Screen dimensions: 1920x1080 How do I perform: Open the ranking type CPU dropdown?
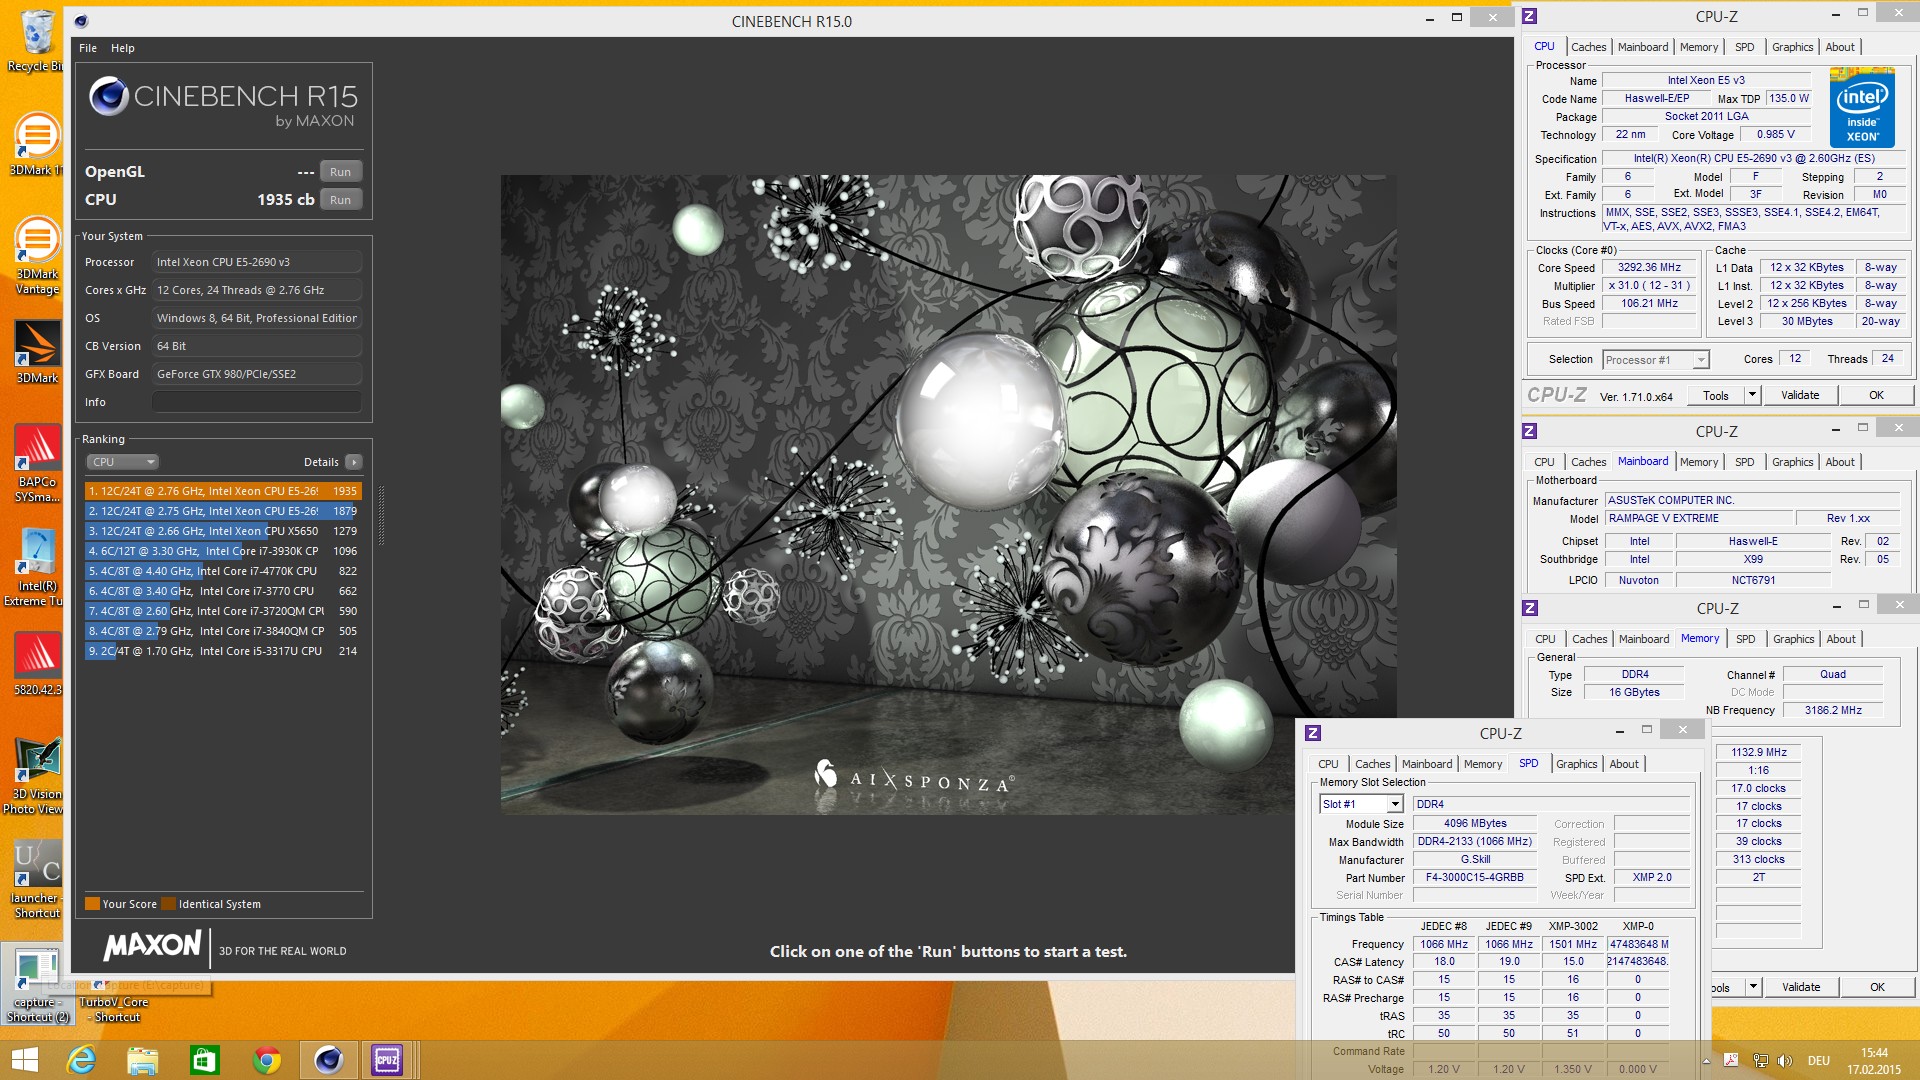(122, 462)
